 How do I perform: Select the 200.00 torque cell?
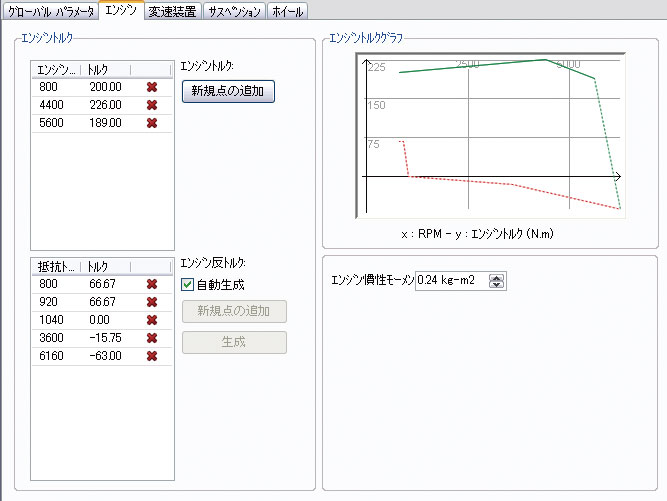click(105, 87)
